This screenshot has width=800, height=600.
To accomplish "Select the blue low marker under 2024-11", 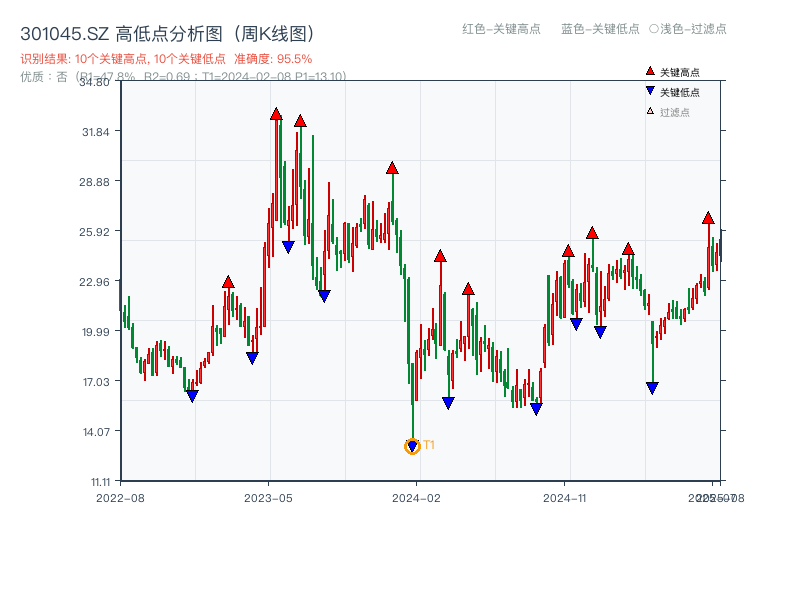I will pos(577,322).
